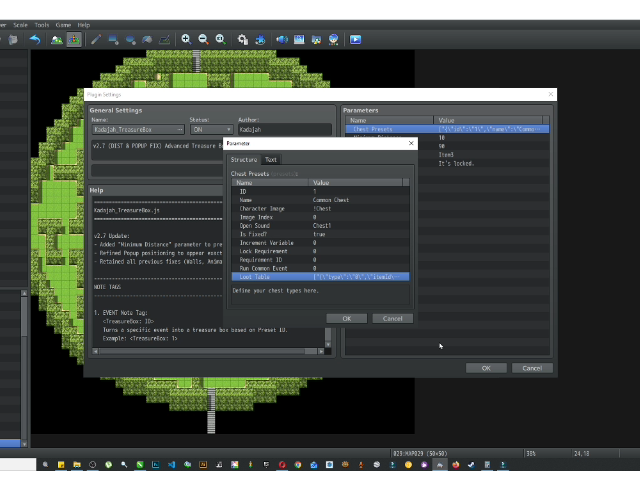Open the Plugin Manager puzzle icon

(260, 40)
